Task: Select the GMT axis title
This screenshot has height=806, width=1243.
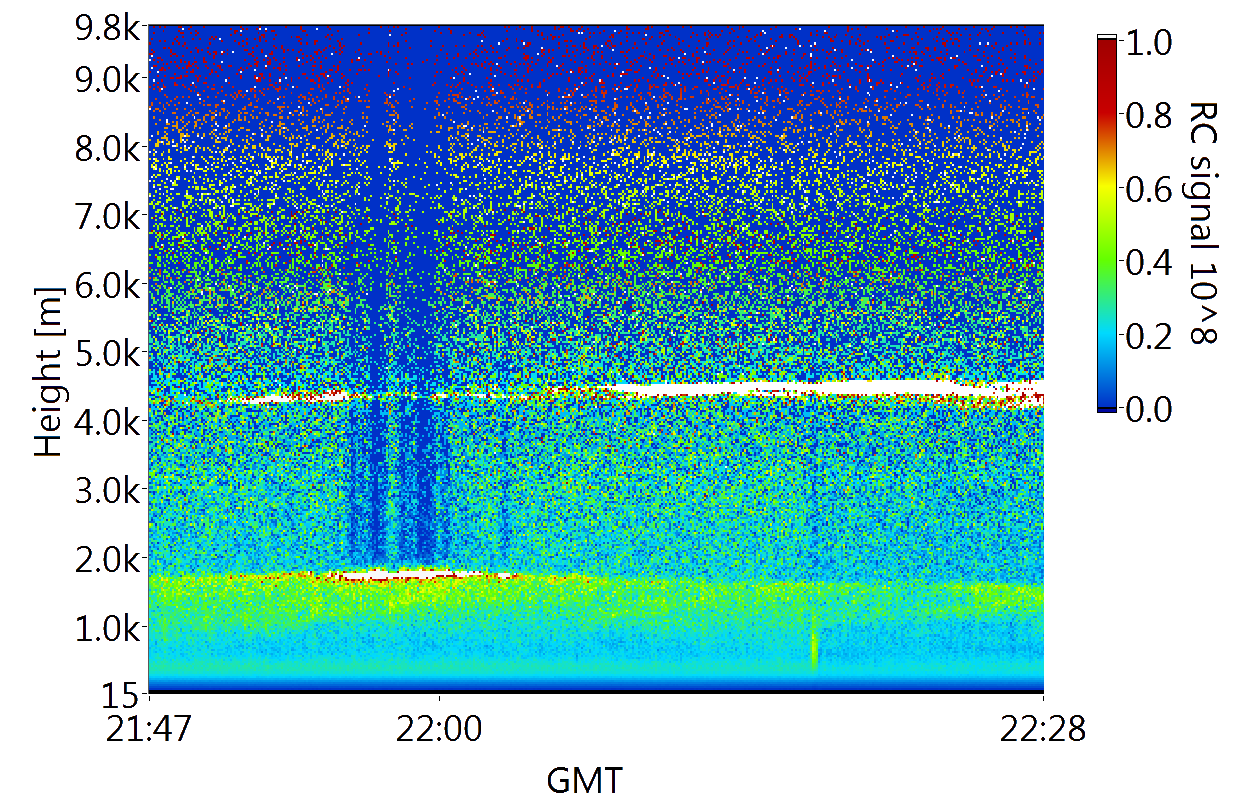Action: click(x=584, y=780)
